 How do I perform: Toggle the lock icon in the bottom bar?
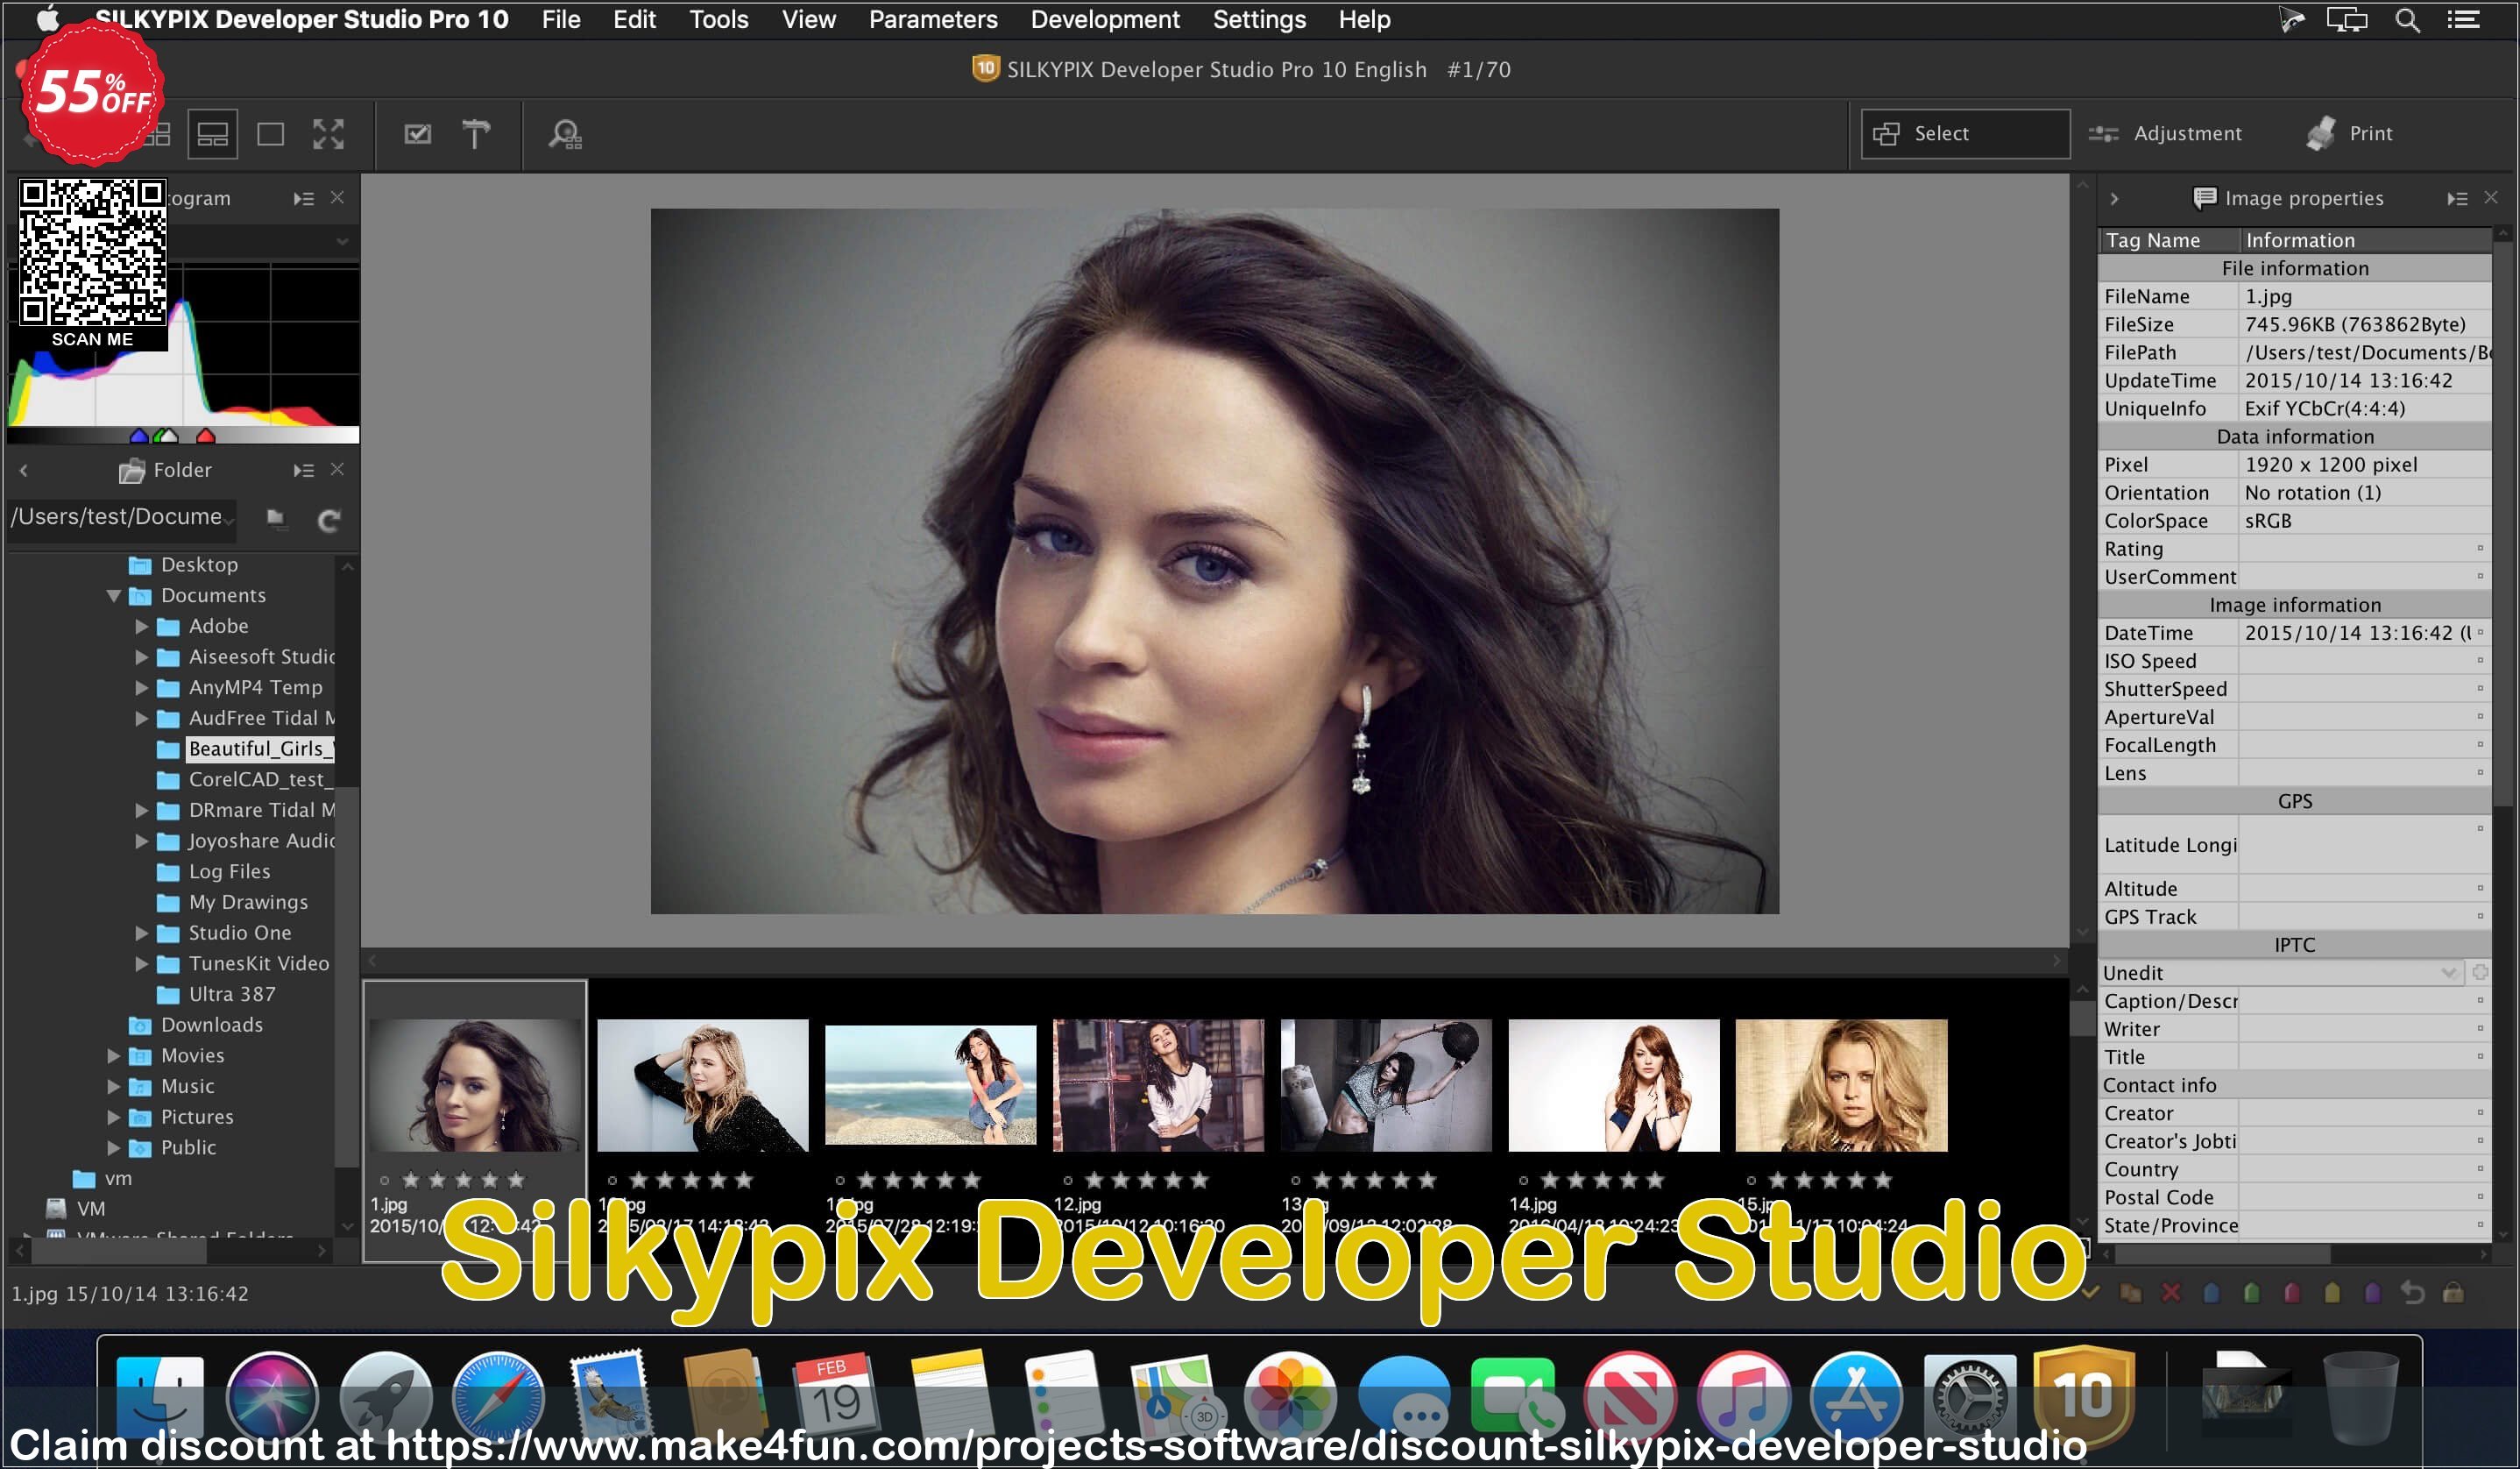point(2453,1293)
